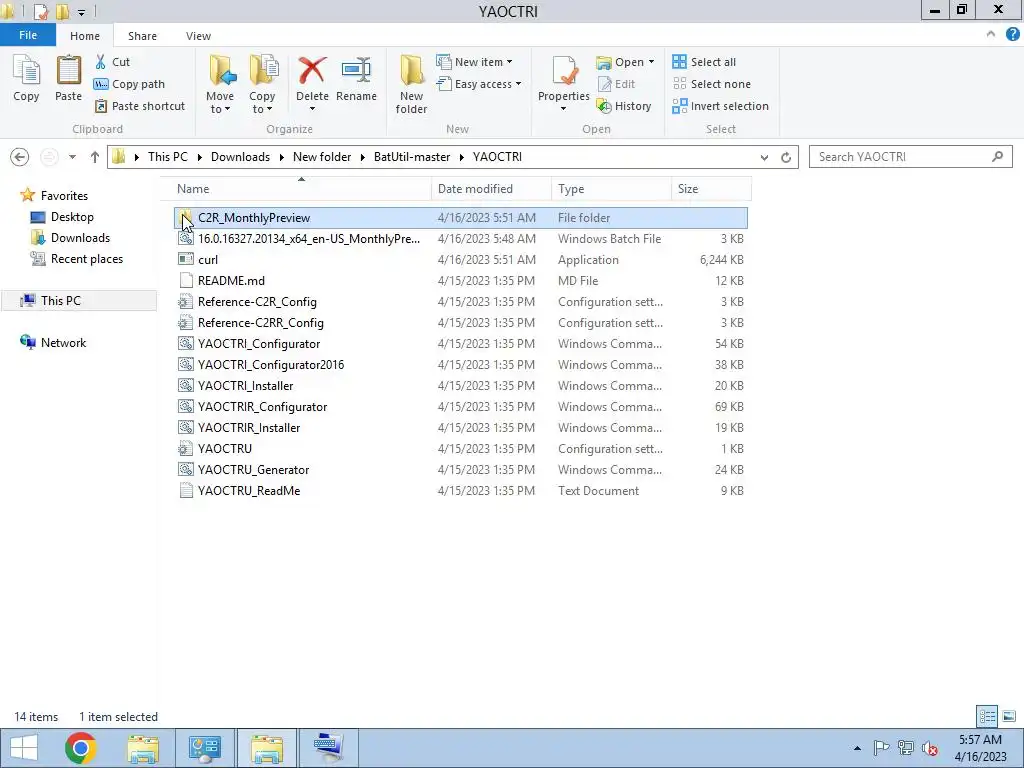Sort files by the Size column header
The width and height of the screenshot is (1024, 768).
coord(711,189)
